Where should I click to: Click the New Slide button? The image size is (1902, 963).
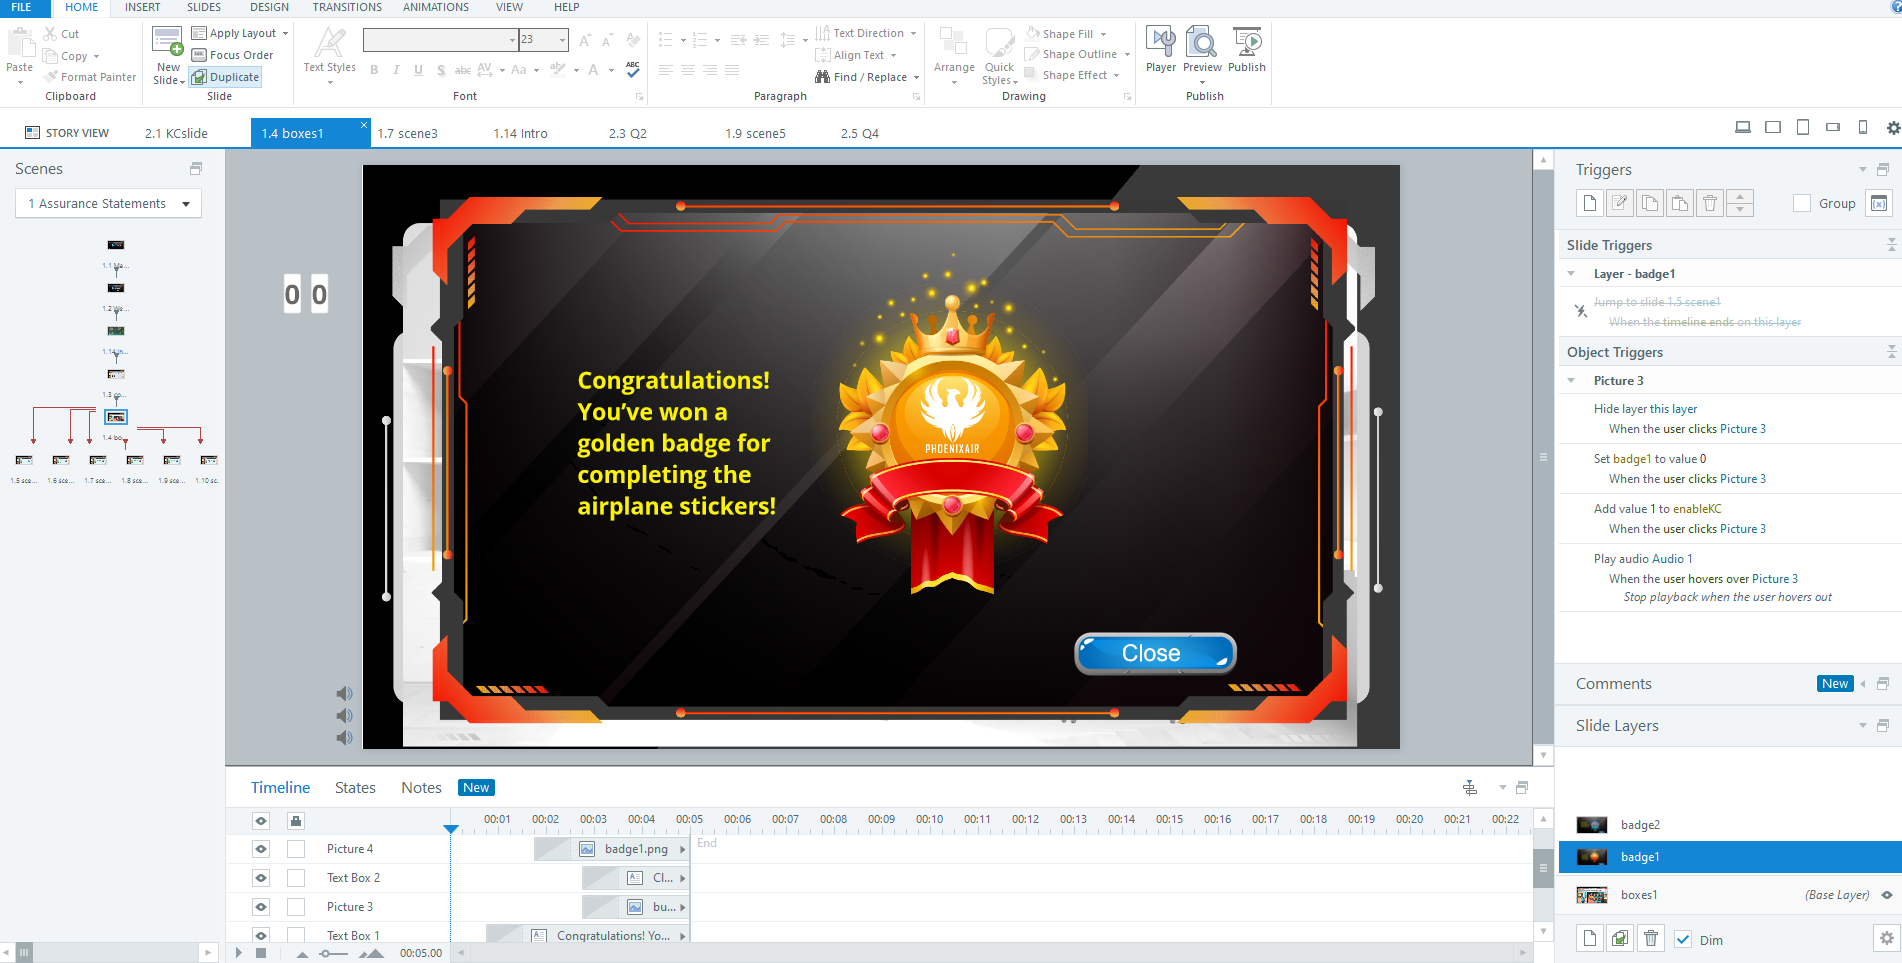168,55
